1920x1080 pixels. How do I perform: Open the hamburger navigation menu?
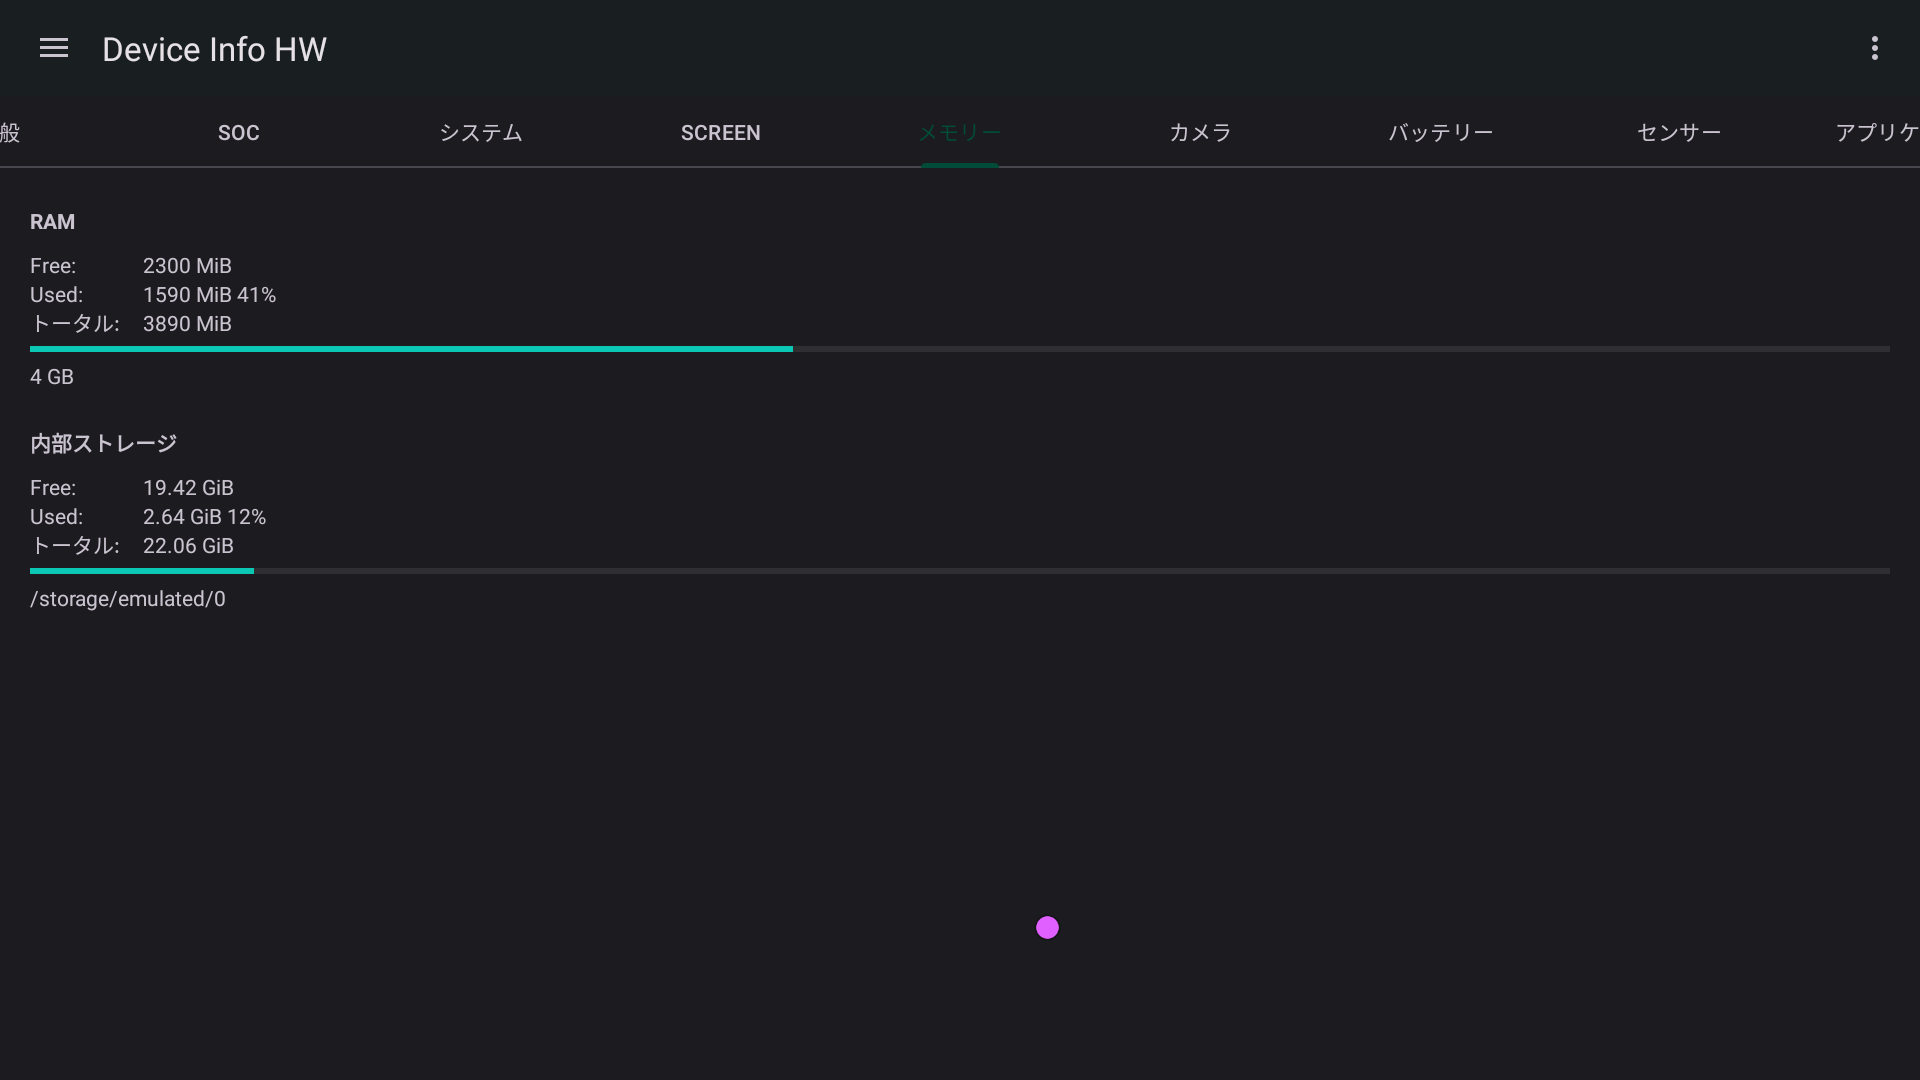pos(54,48)
